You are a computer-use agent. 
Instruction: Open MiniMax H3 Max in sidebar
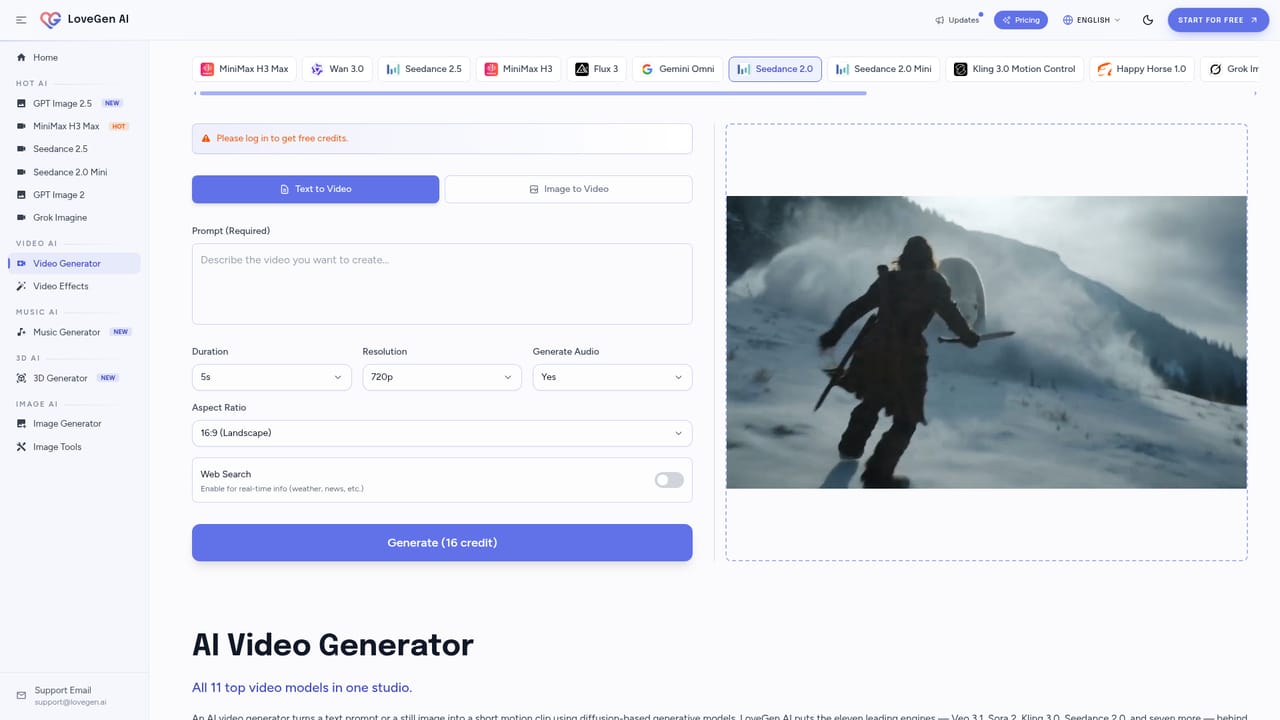(74, 126)
